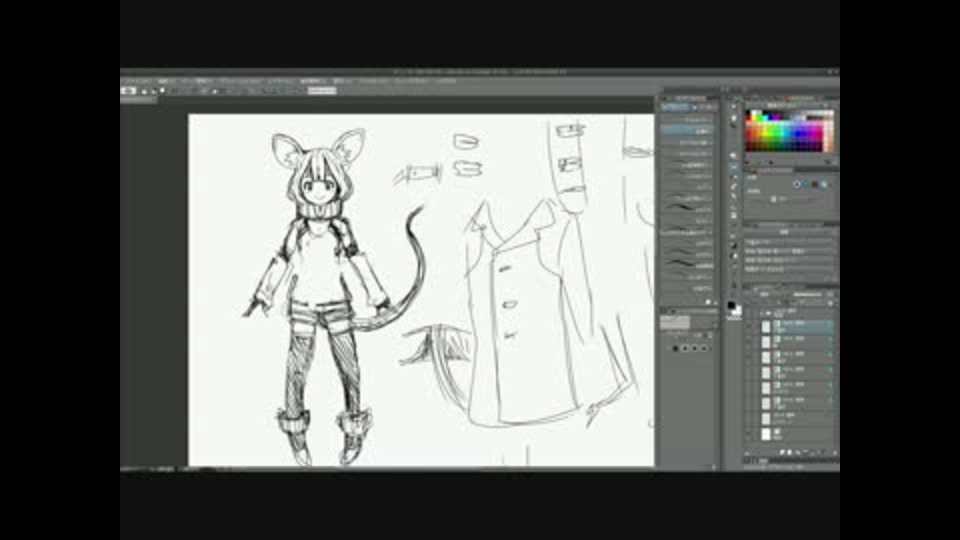
Task: Select the Zoom magnifier tool in the tool palette
Action: [x=733, y=107]
